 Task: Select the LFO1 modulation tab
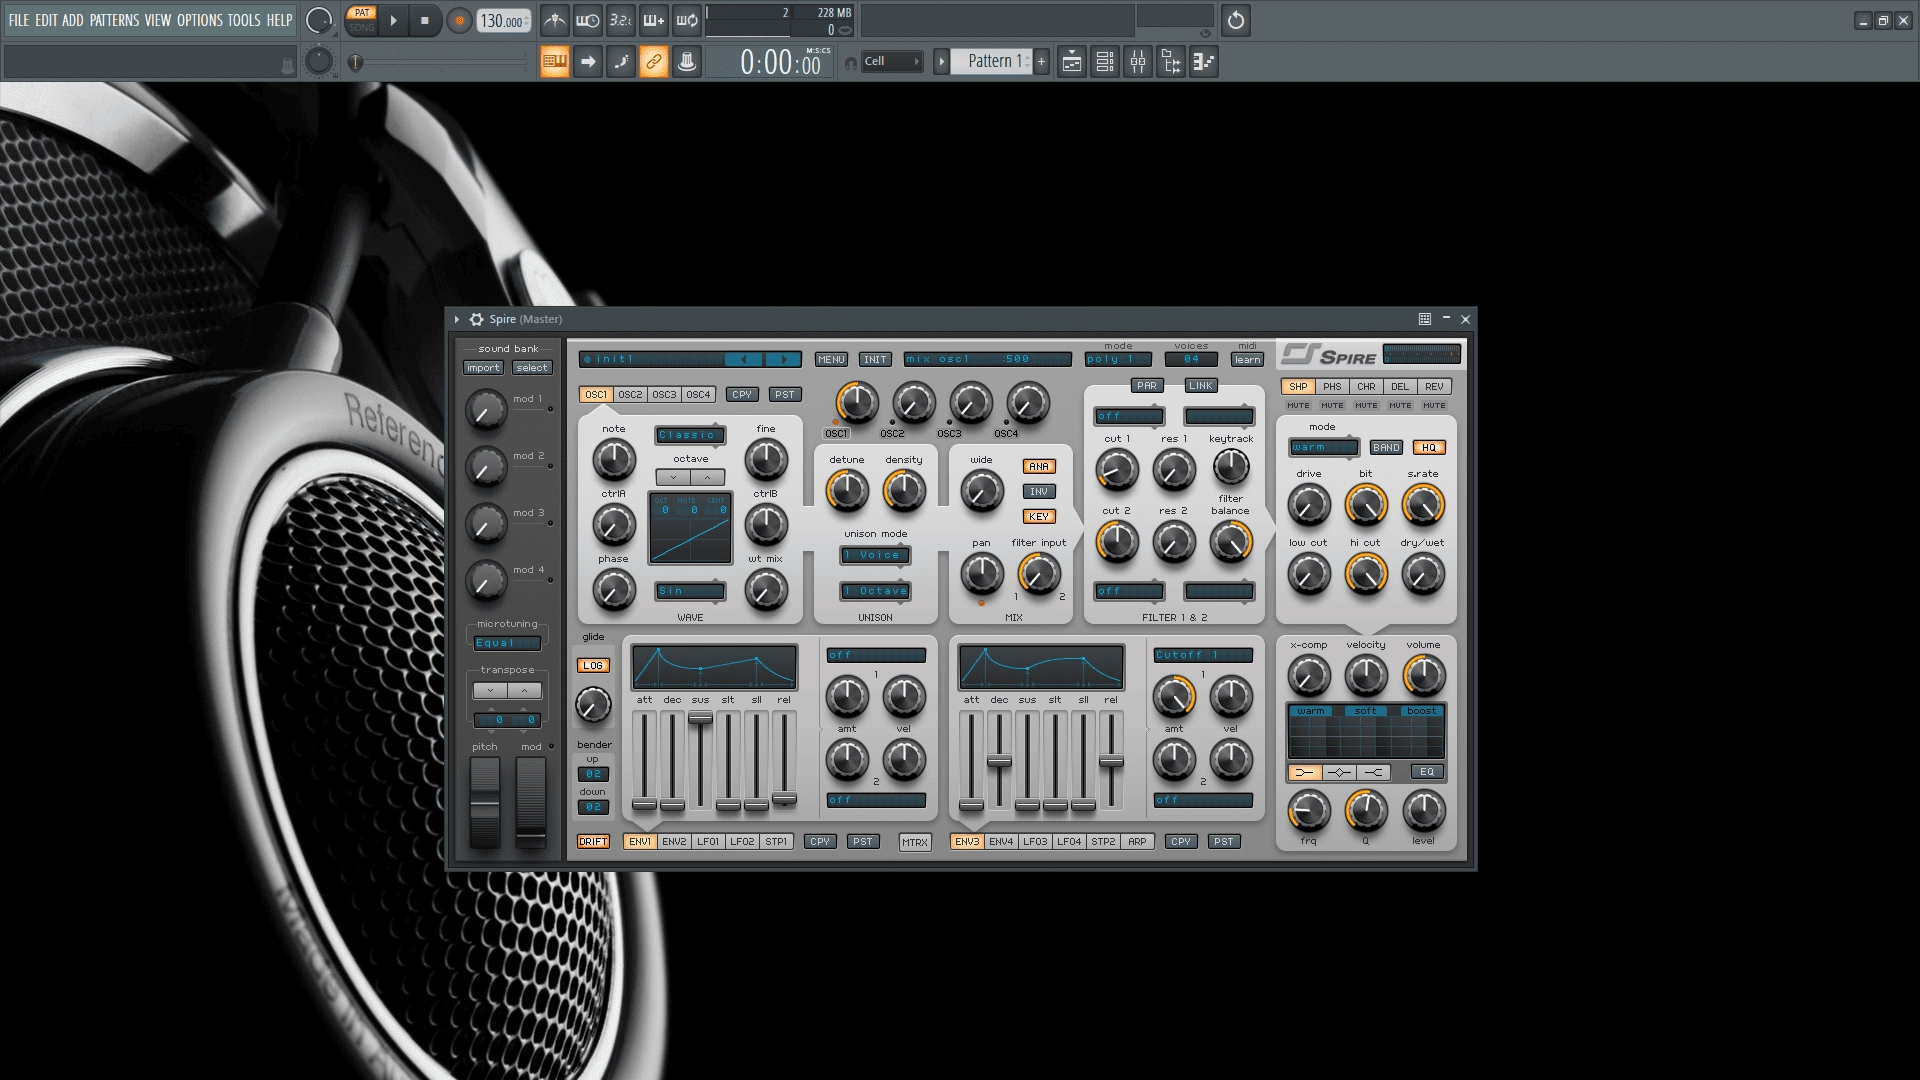(708, 842)
